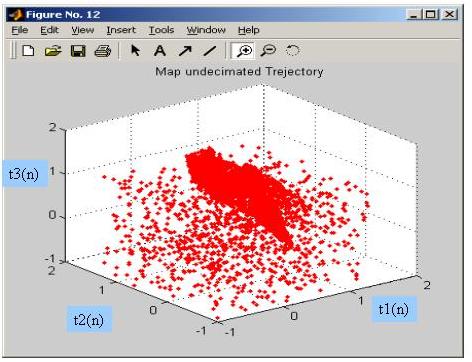Click the plot title 'Map undecimated Trejectory'

click(x=239, y=71)
